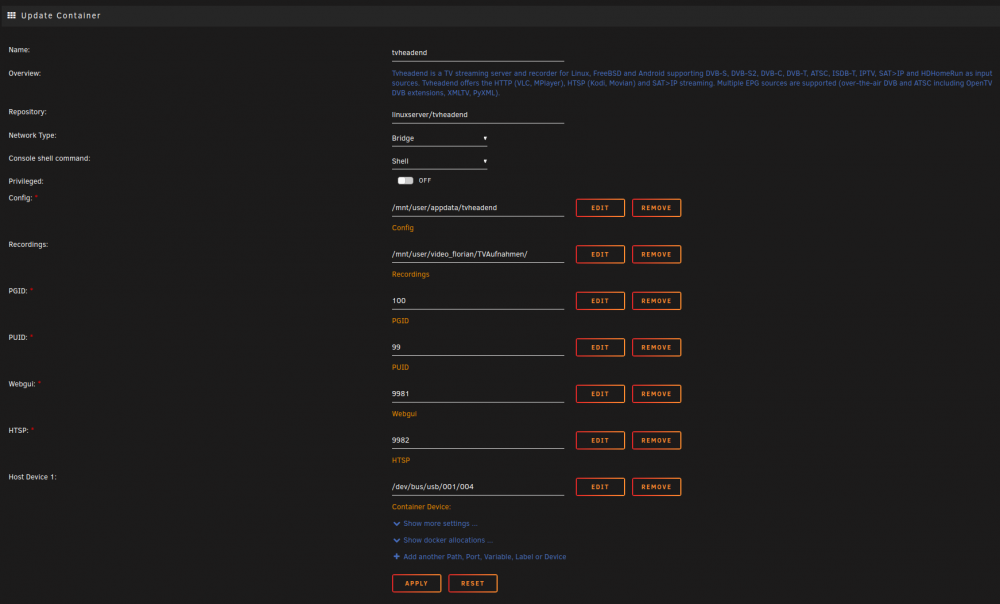
Task: Click the Apply button
Action: click(416, 584)
